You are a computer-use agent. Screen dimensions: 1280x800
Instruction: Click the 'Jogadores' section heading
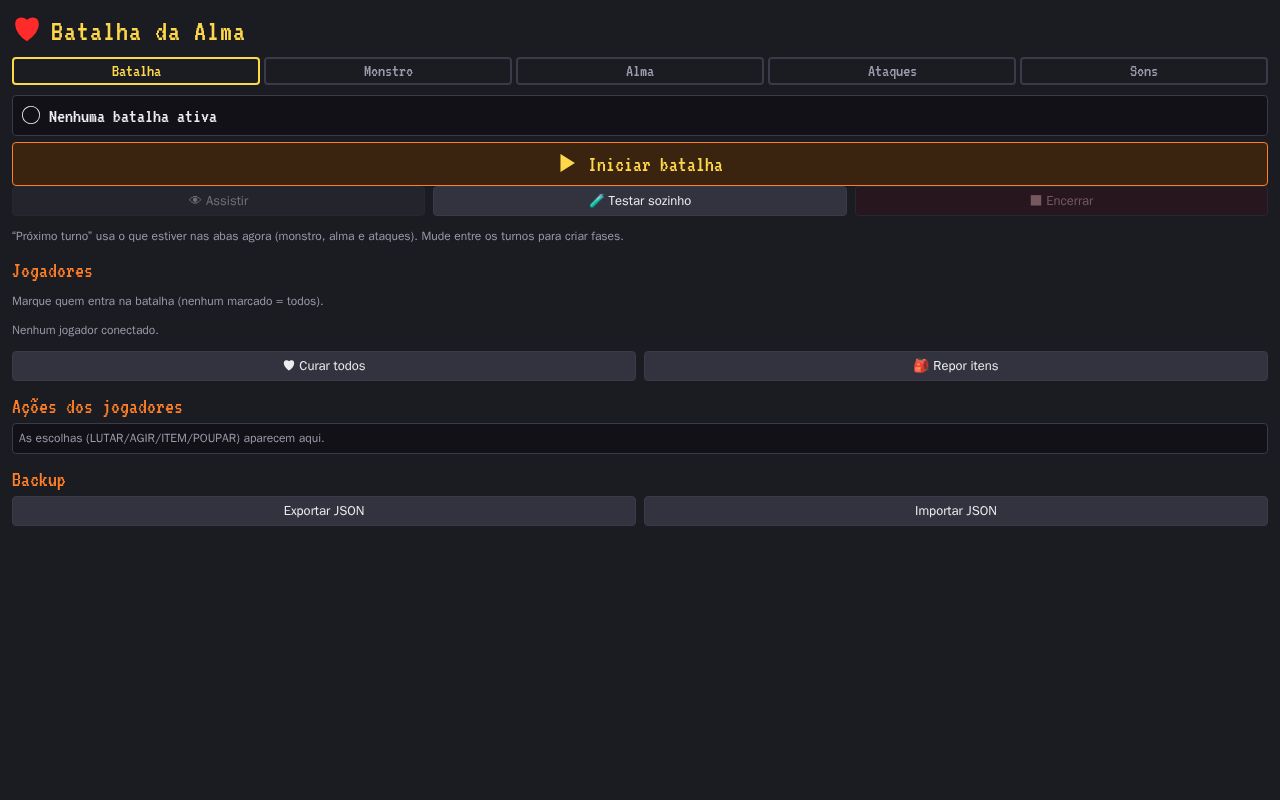[x=52, y=271]
